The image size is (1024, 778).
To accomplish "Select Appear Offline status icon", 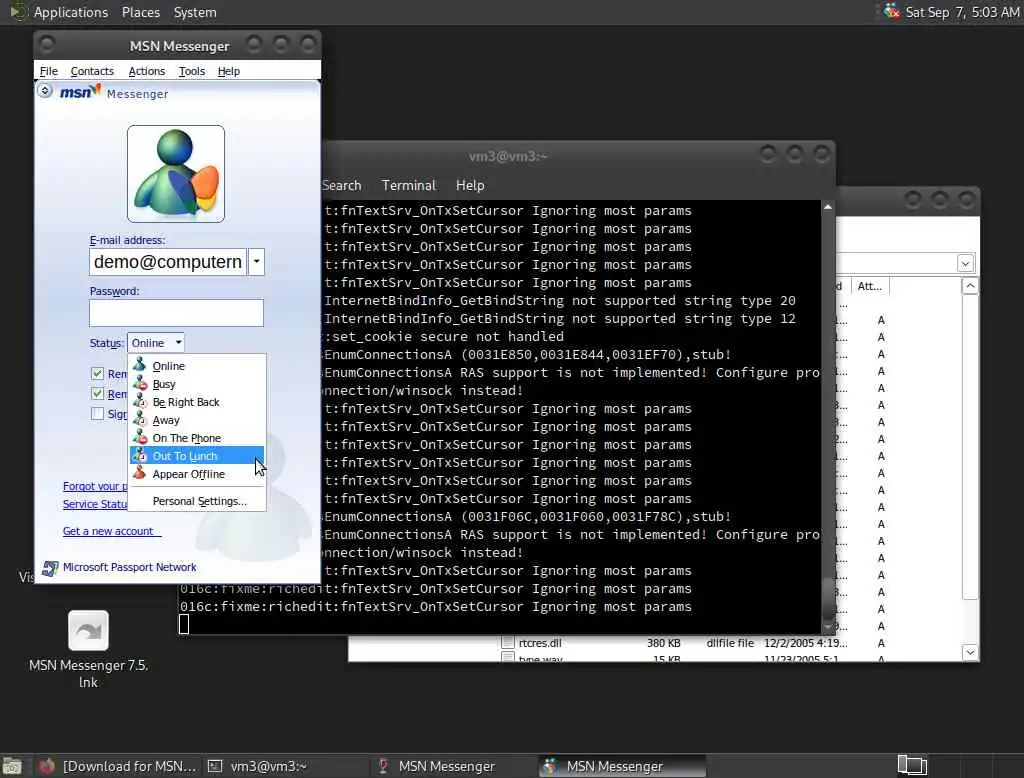I will click(x=140, y=474).
